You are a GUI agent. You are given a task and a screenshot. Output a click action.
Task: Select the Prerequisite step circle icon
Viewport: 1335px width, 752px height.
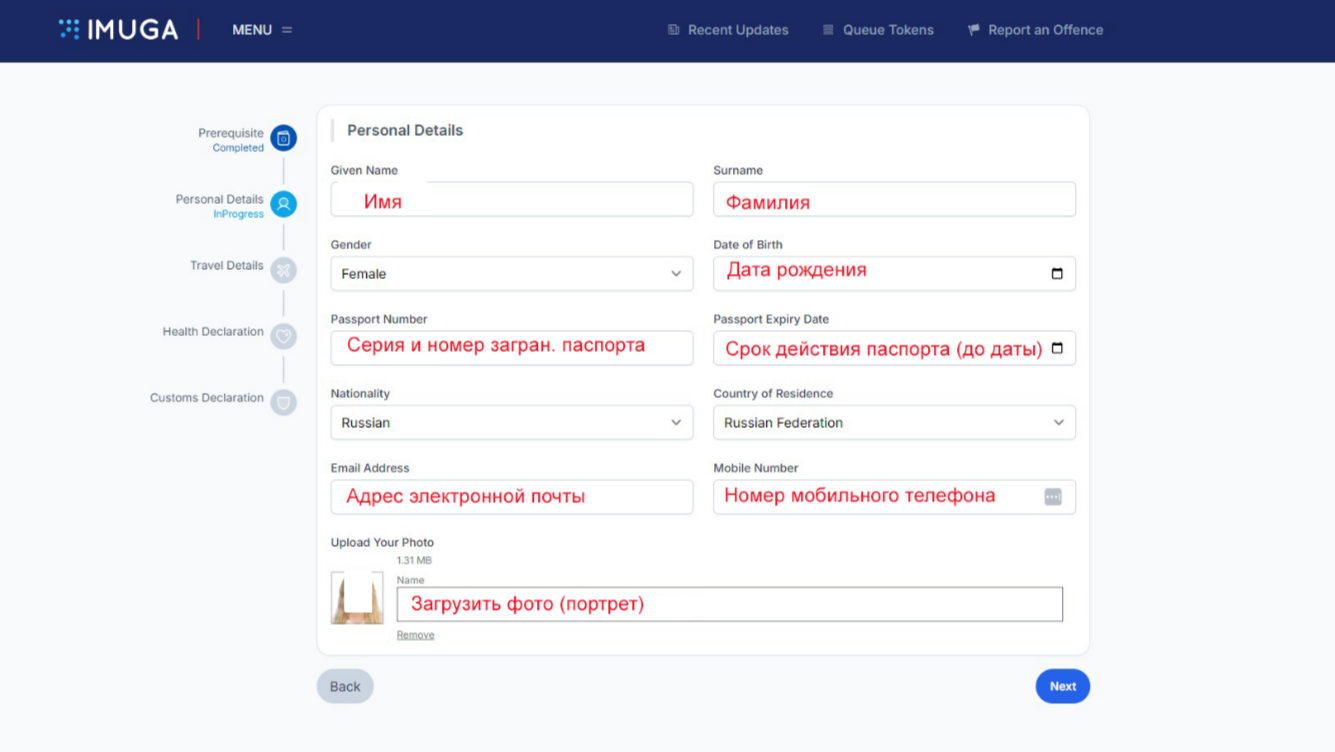tap(284, 138)
